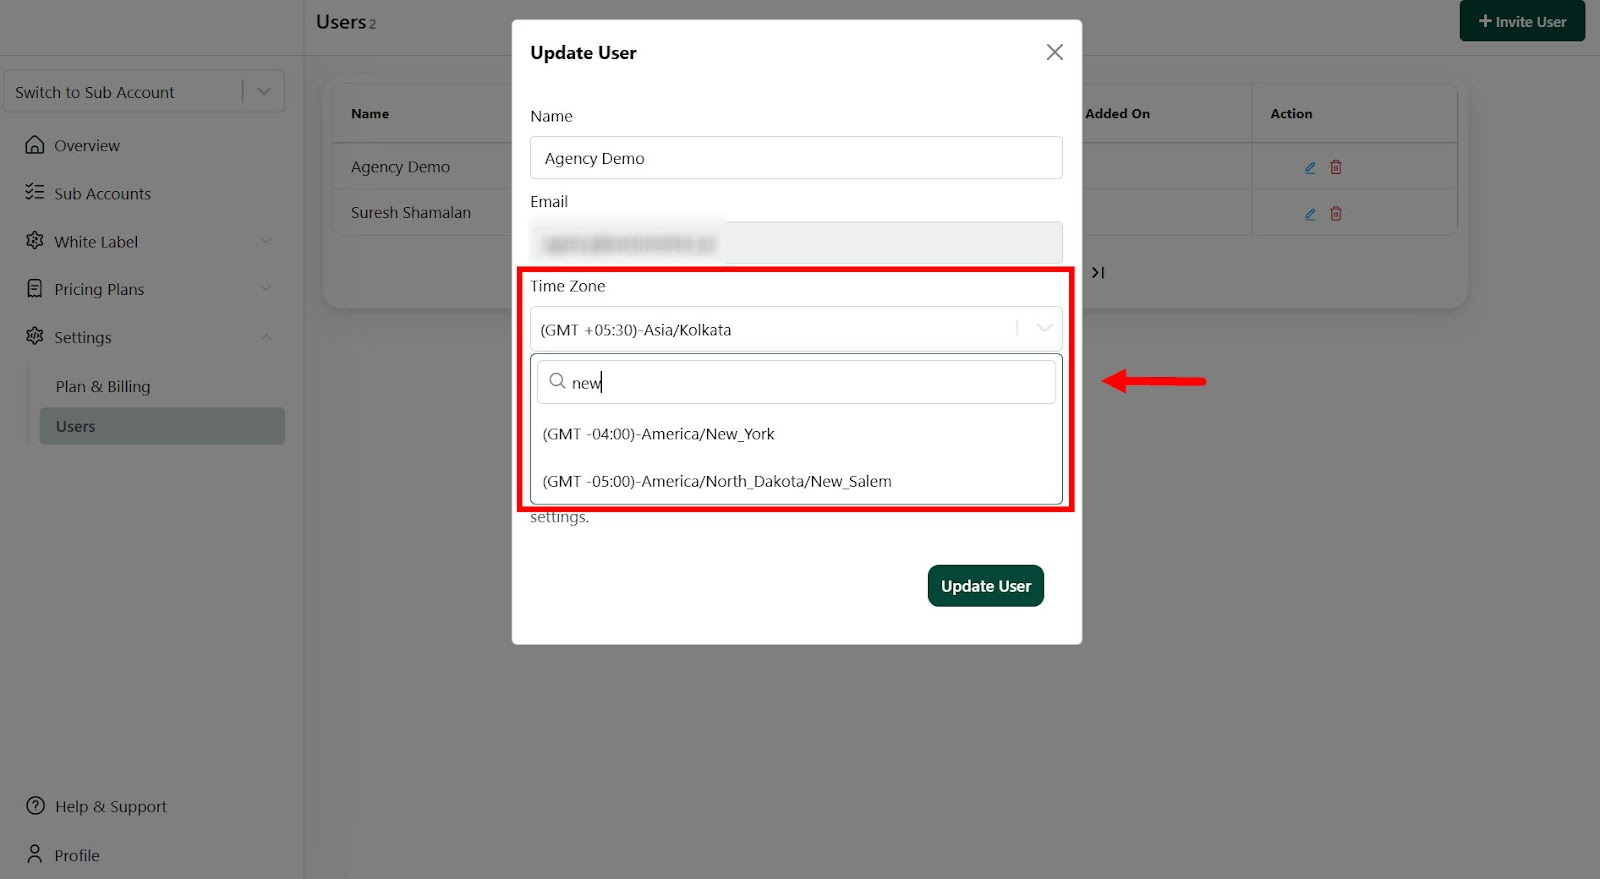Click the edit pencil icon for Suresh Shamalan
1600x879 pixels.
tap(1310, 214)
